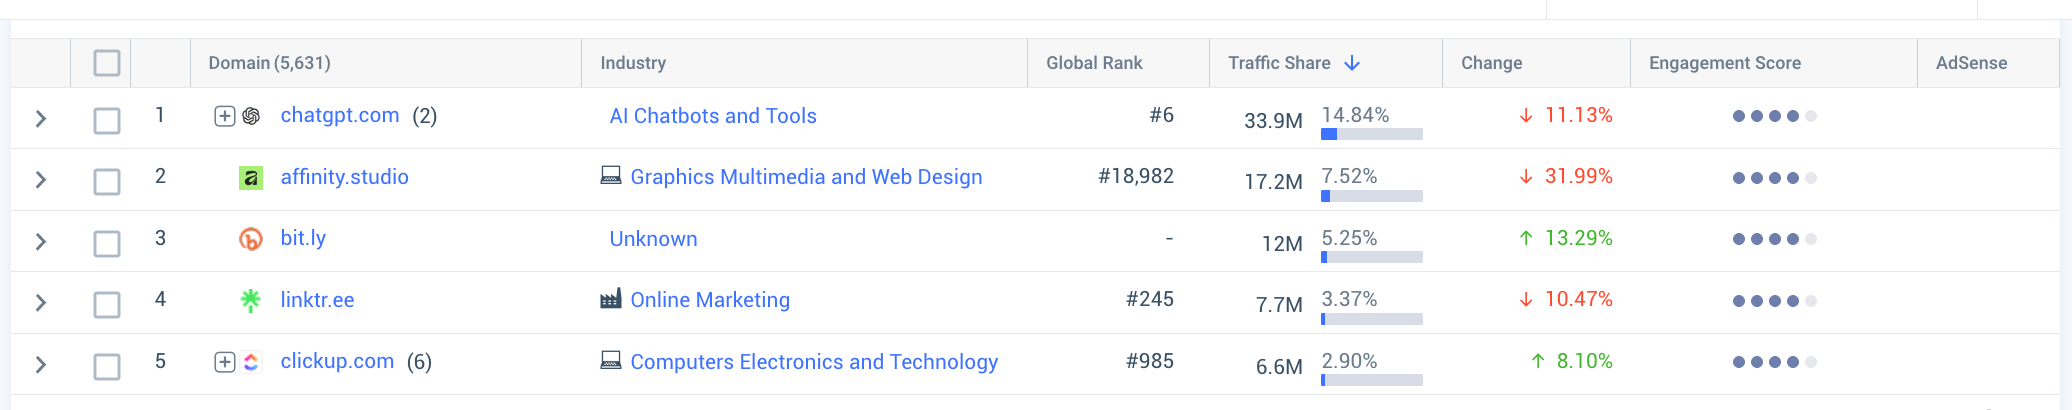
Task: Click the plus icon beside clickup.com
Action: coord(225,362)
